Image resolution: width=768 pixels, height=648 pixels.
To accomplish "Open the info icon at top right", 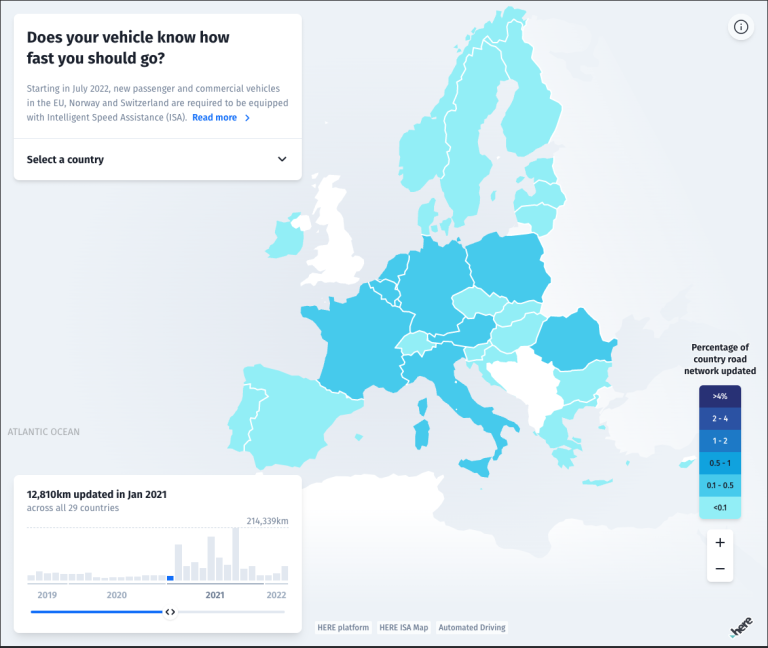I will [741, 27].
